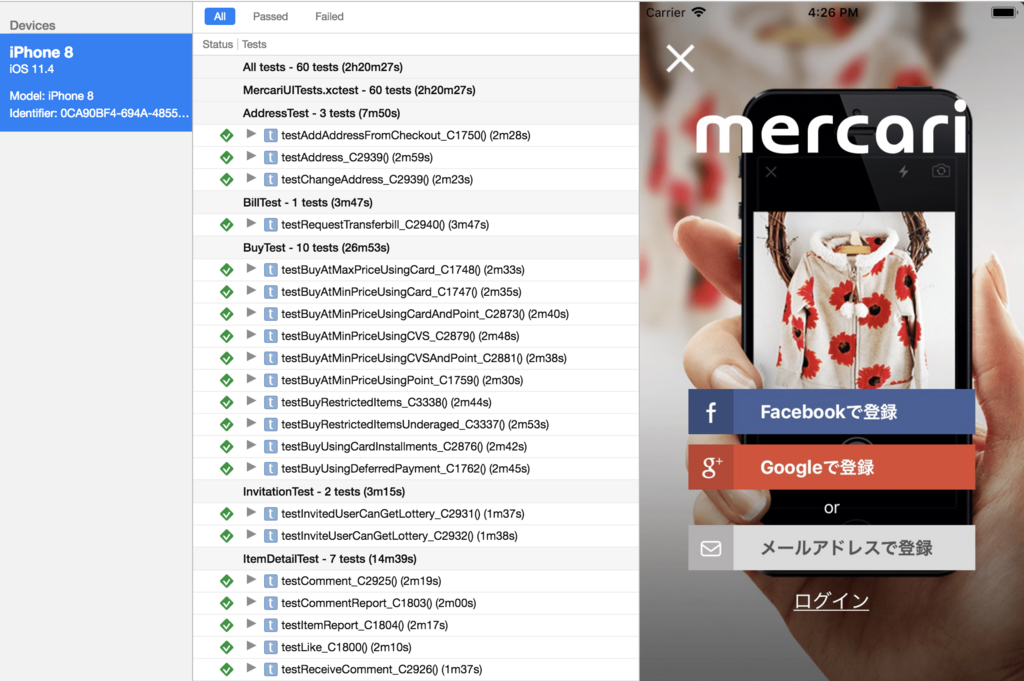Expand testChangeAddress_C2939 disclosure triangle
This screenshot has width=1024, height=681.
pyautogui.click(x=251, y=178)
